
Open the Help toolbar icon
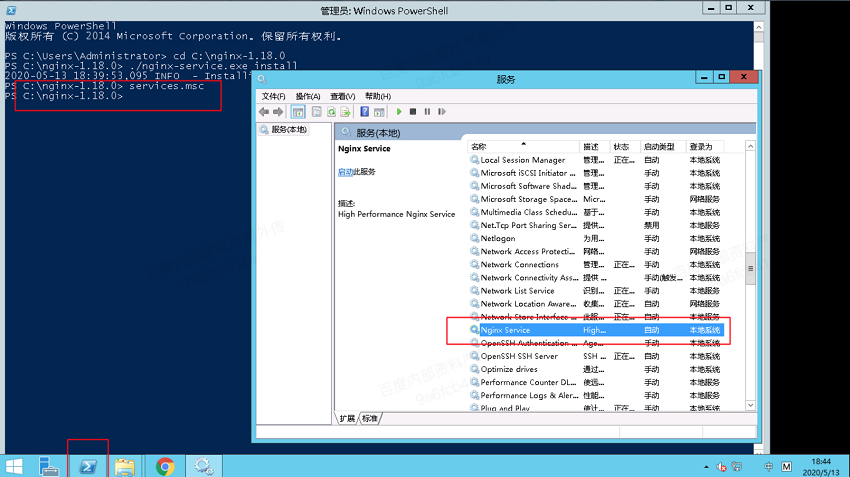tap(365, 112)
